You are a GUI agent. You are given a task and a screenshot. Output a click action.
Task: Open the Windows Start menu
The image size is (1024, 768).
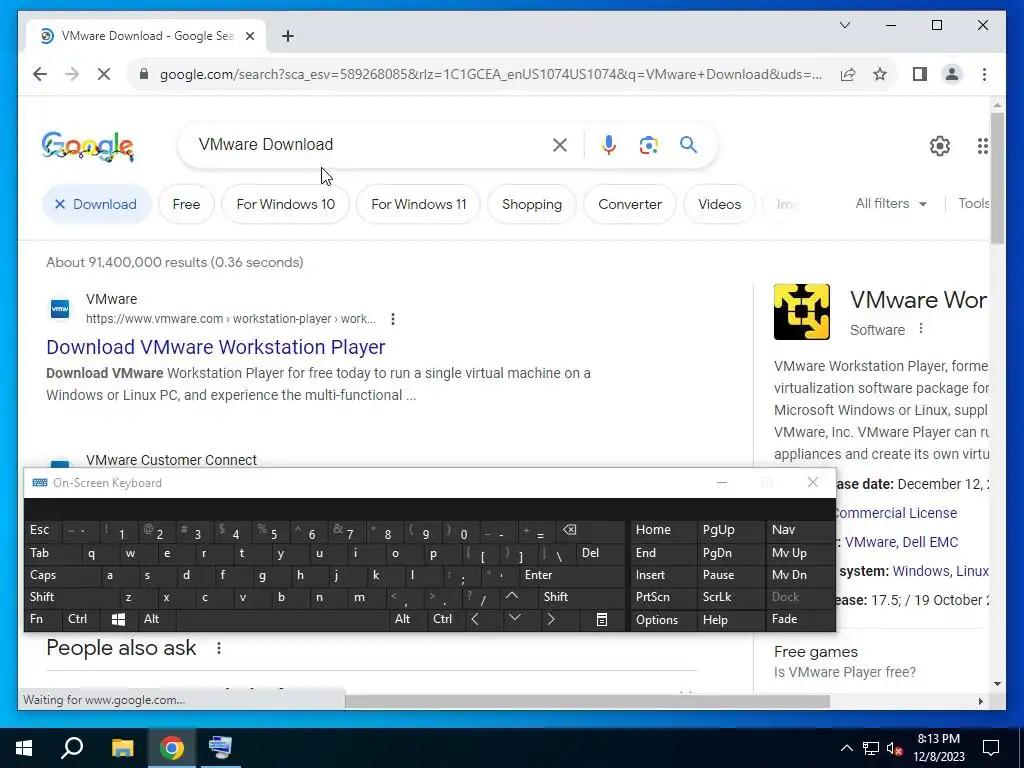coord(24,748)
